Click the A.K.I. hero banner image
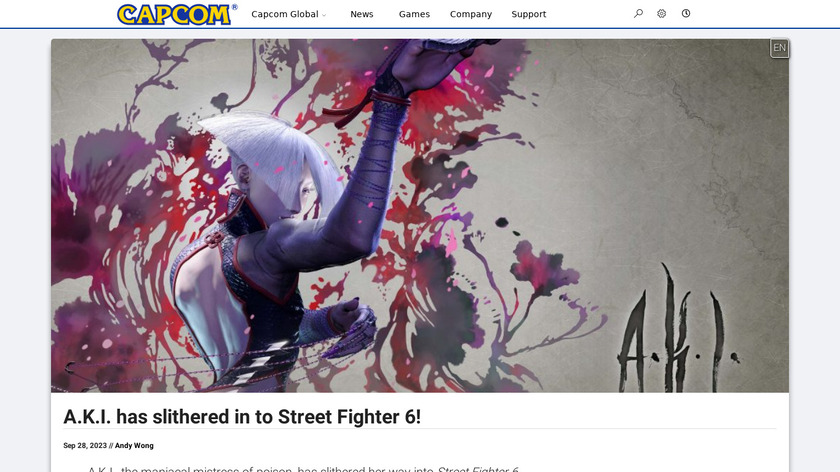 click(x=420, y=215)
